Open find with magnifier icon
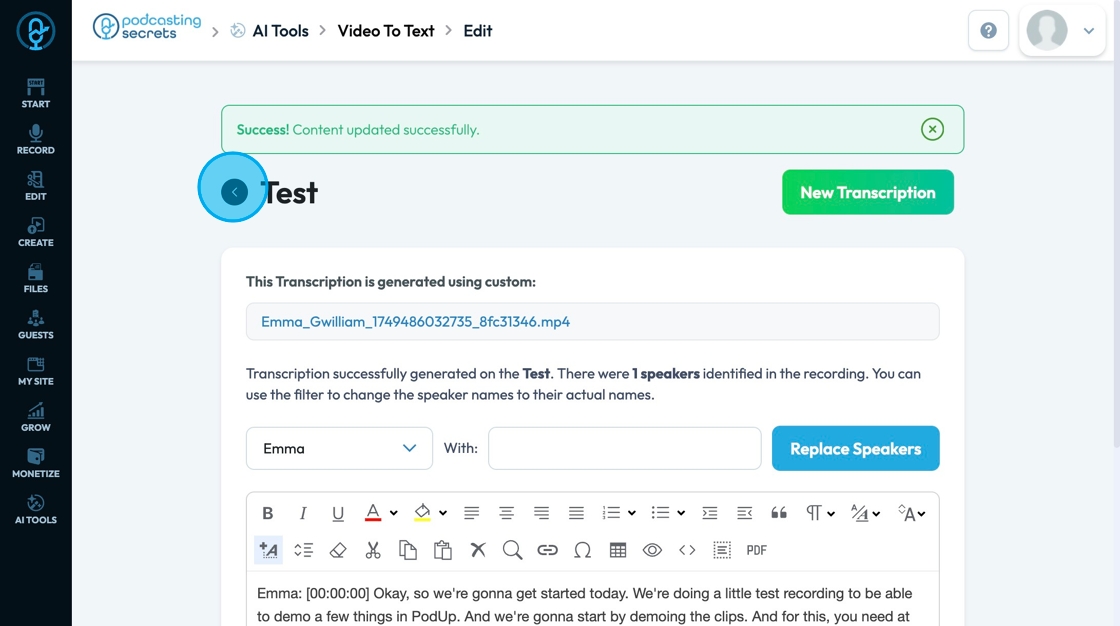Viewport: 1120px width, 626px height. point(512,550)
